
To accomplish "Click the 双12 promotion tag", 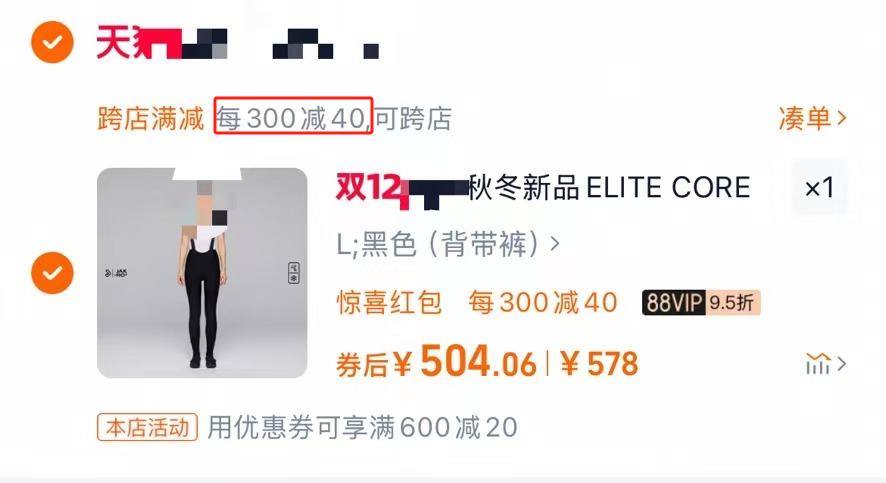I will tap(370, 188).
